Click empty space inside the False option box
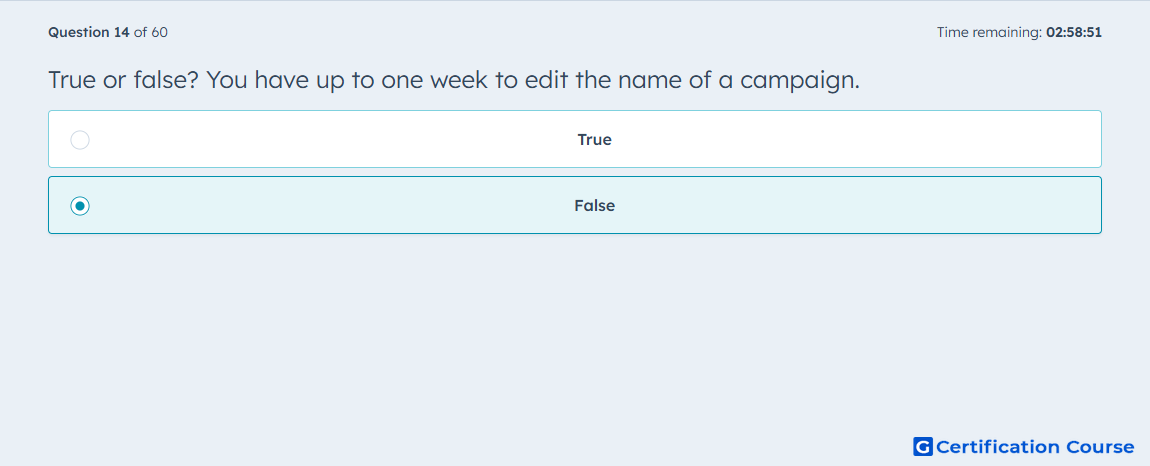Screen dimensions: 1150x466 point(330,205)
